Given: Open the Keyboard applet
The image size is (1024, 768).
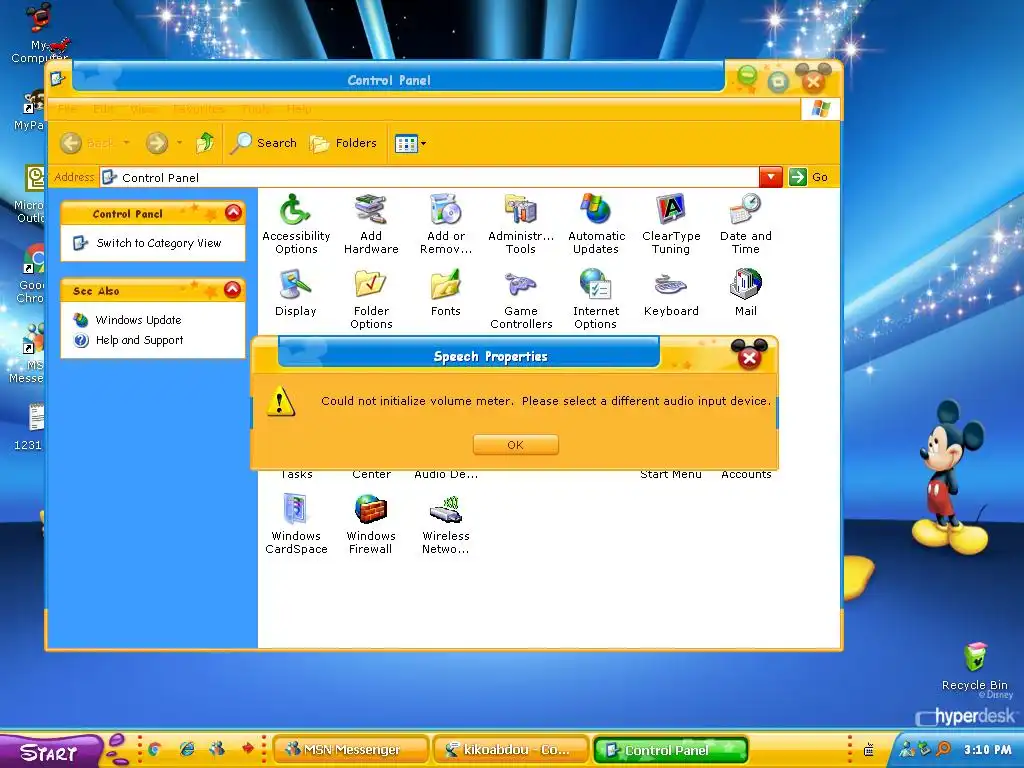Looking at the screenshot, I should (x=671, y=293).
